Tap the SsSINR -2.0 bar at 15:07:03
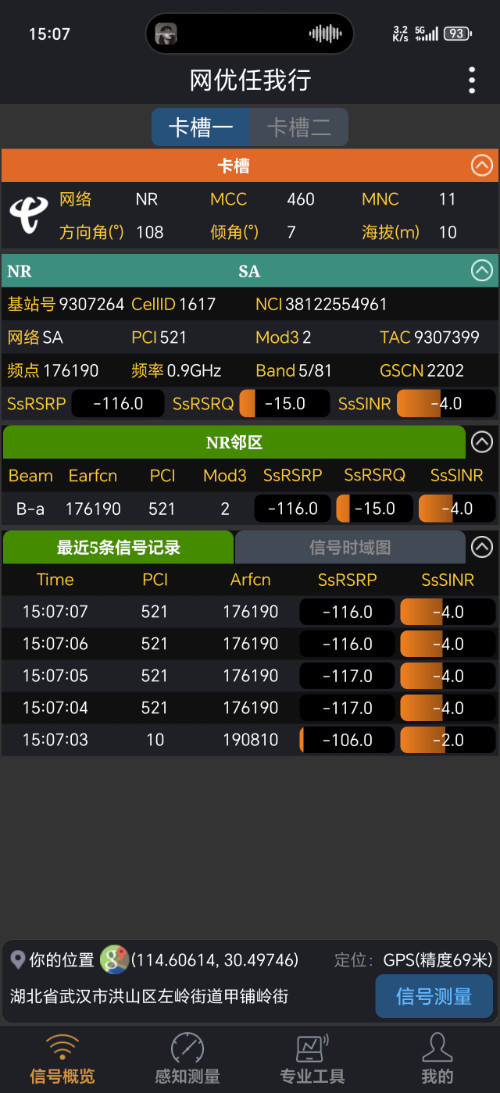The image size is (500, 1093). [448, 740]
